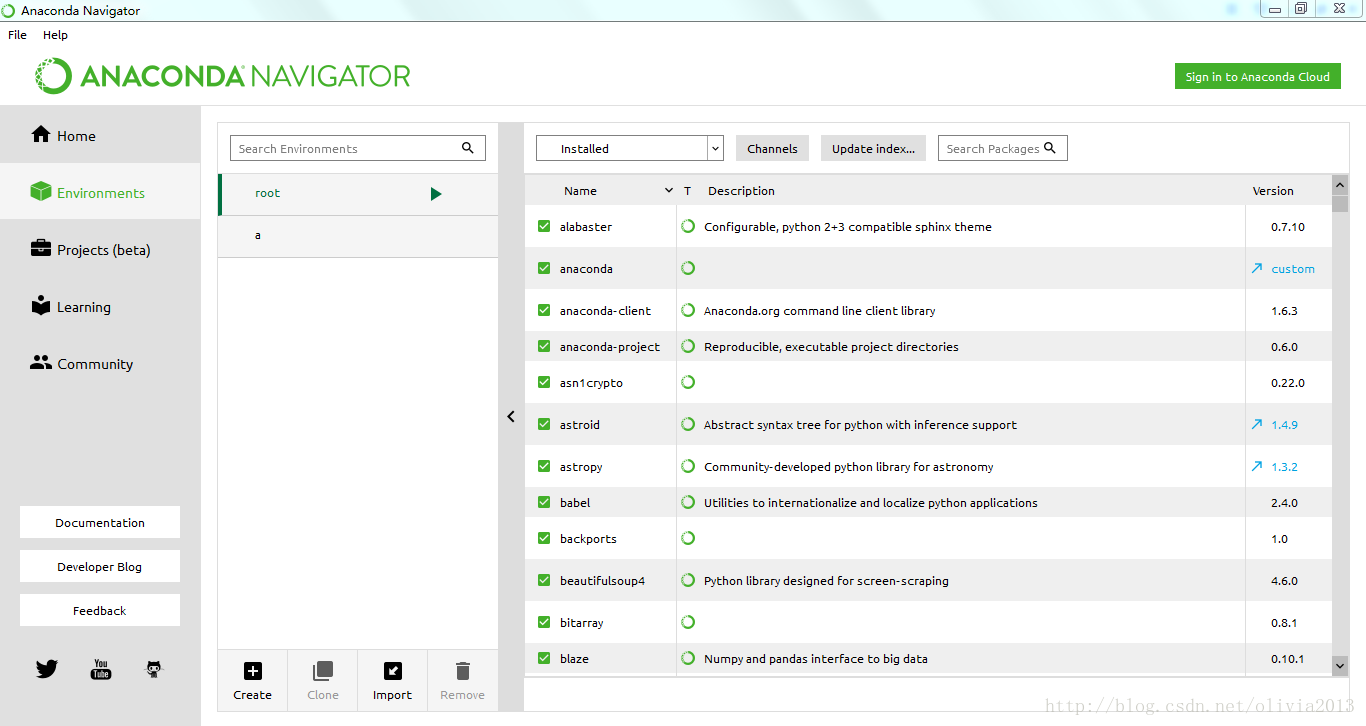Click the Environments cube icon

pyautogui.click(x=41, y=191)
